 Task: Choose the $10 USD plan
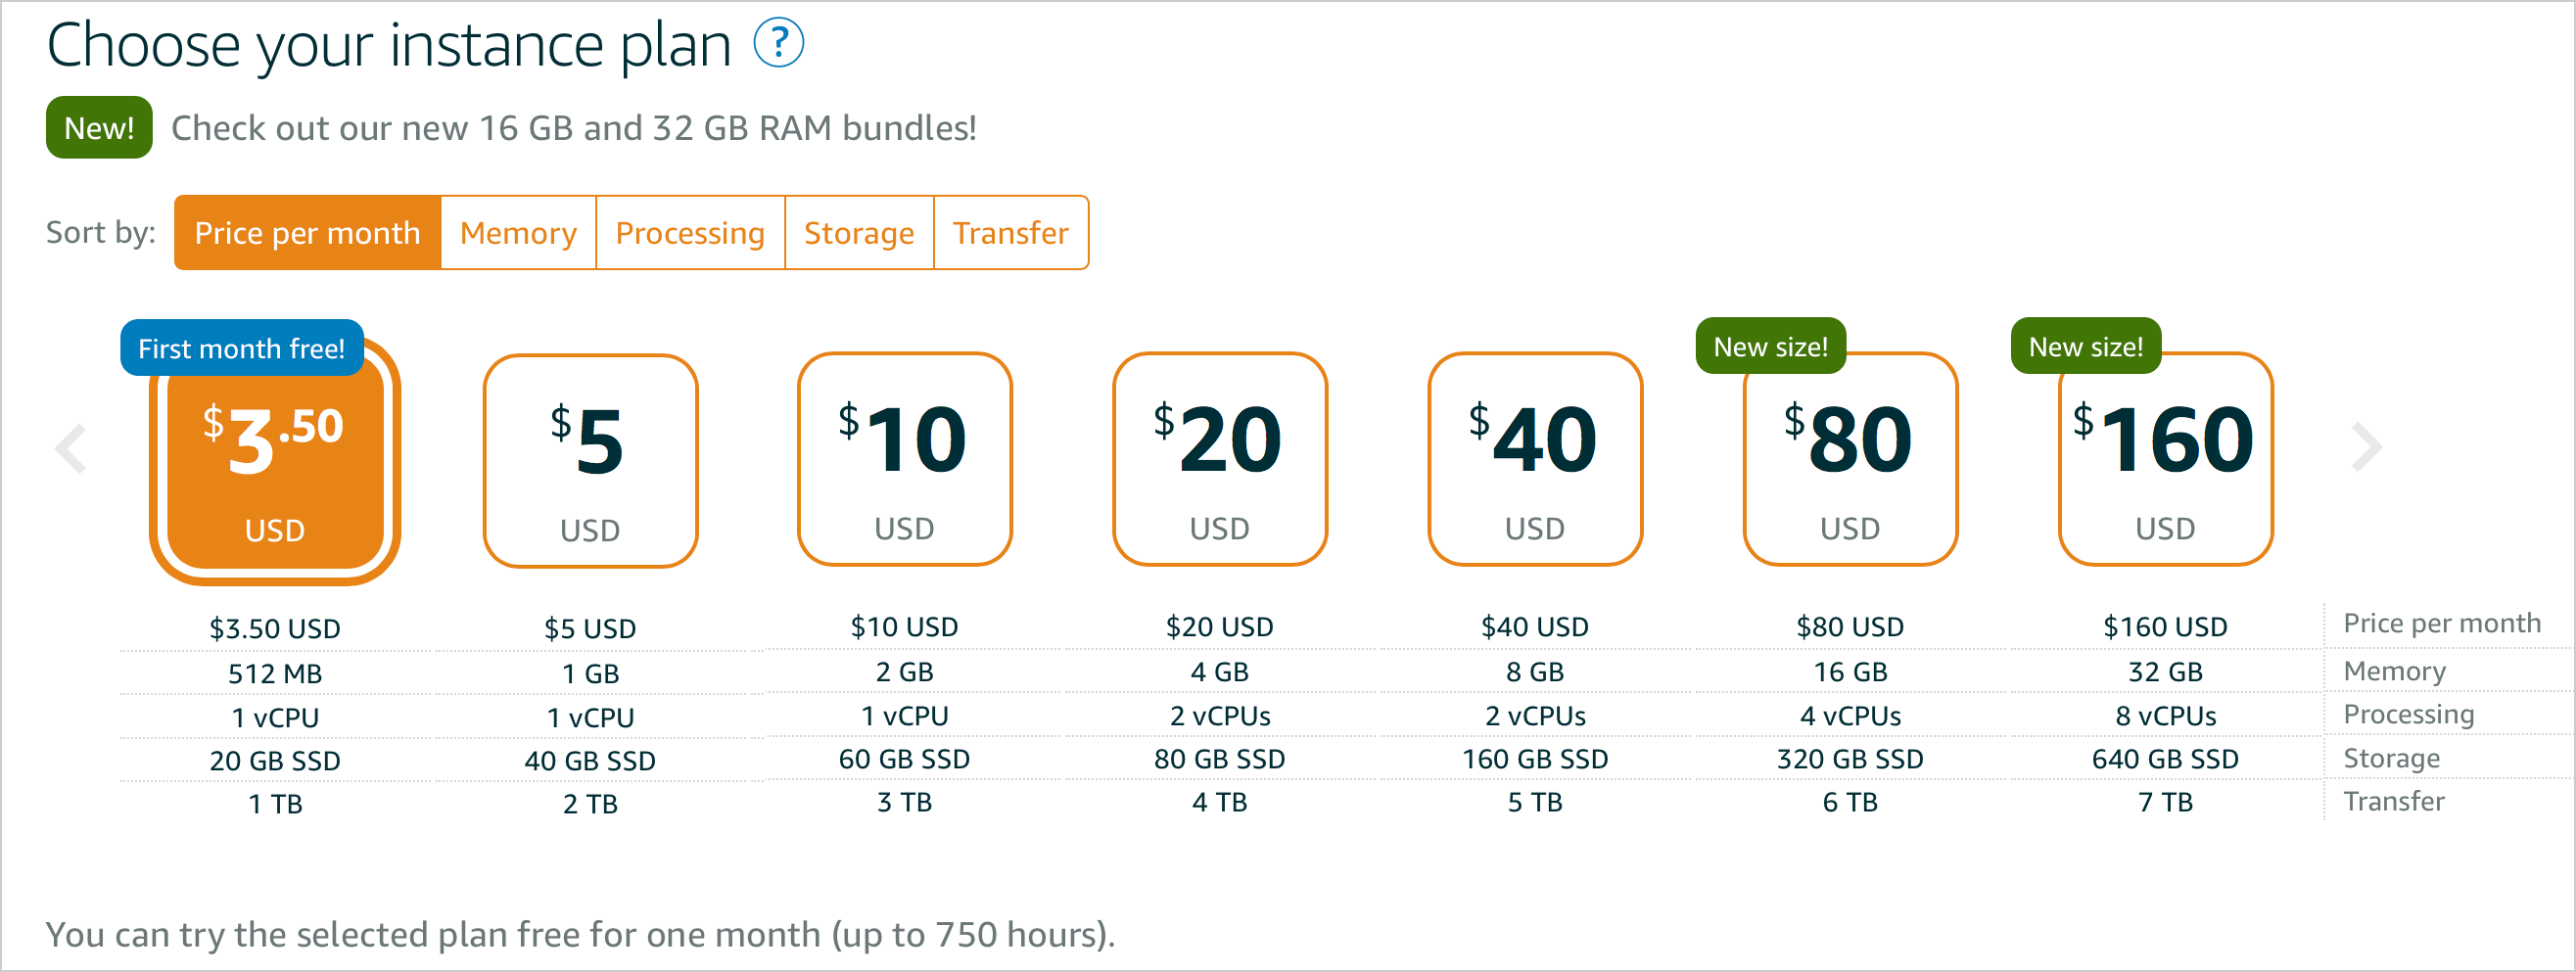[905, 459]
